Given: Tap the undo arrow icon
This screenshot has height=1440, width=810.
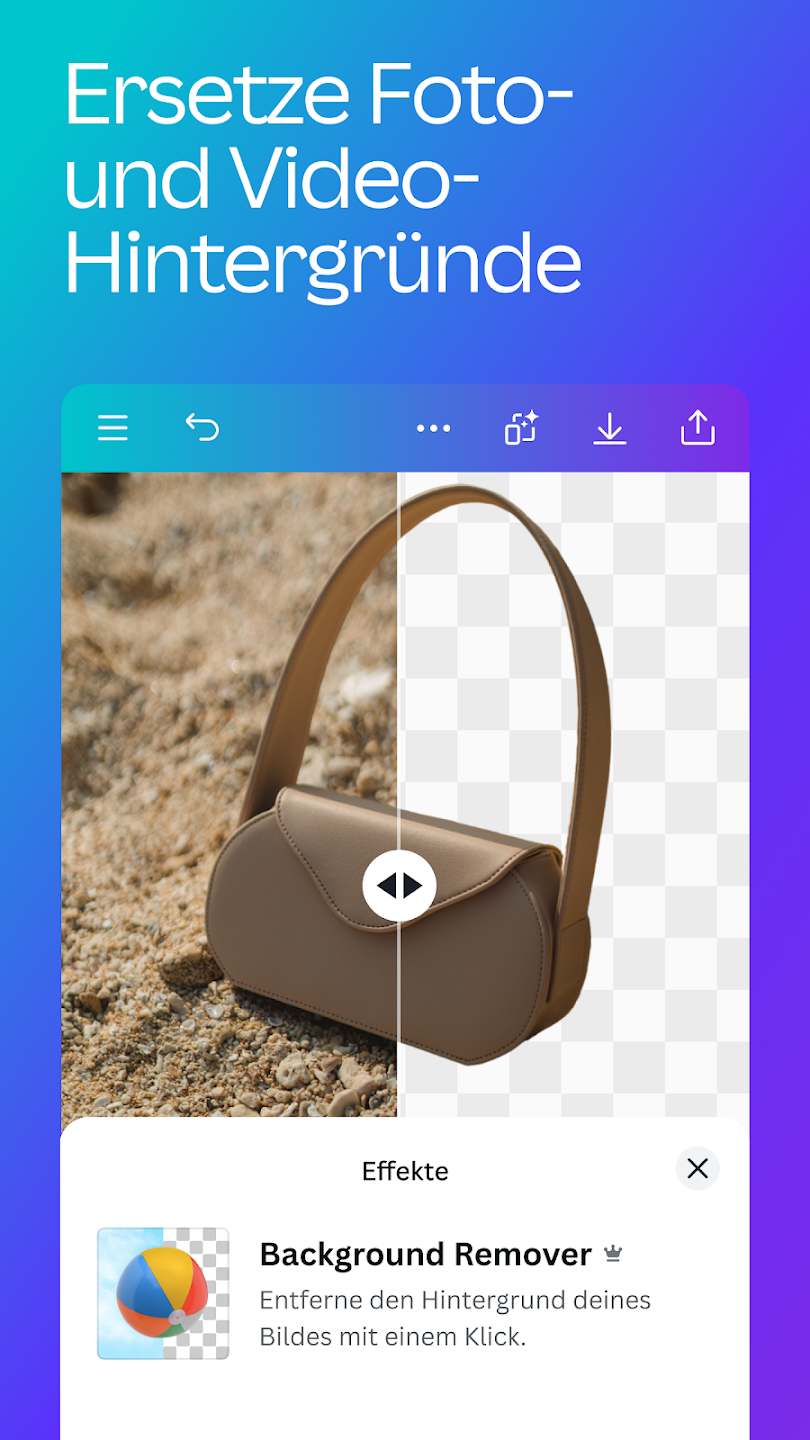Looking at the screenshot, I should pos(202,428).
